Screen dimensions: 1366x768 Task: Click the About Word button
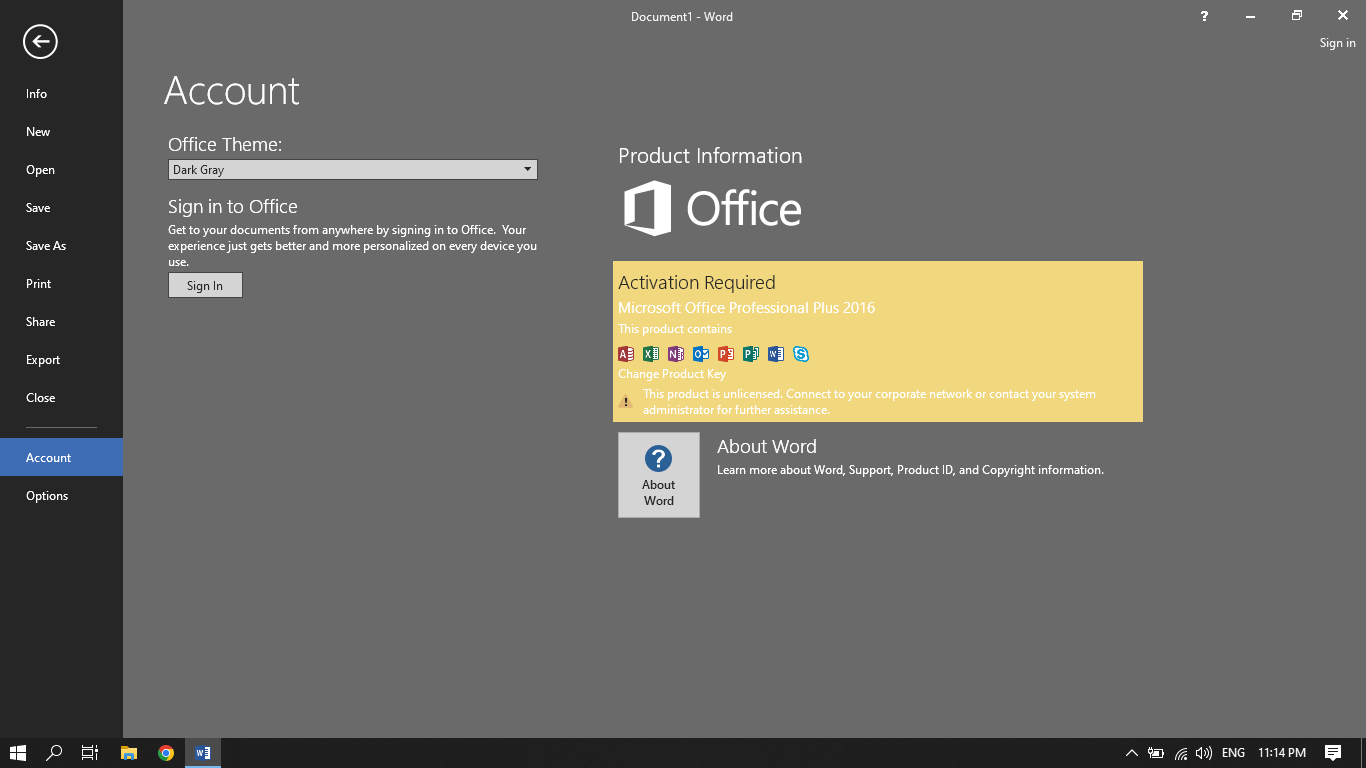(659, 475)
